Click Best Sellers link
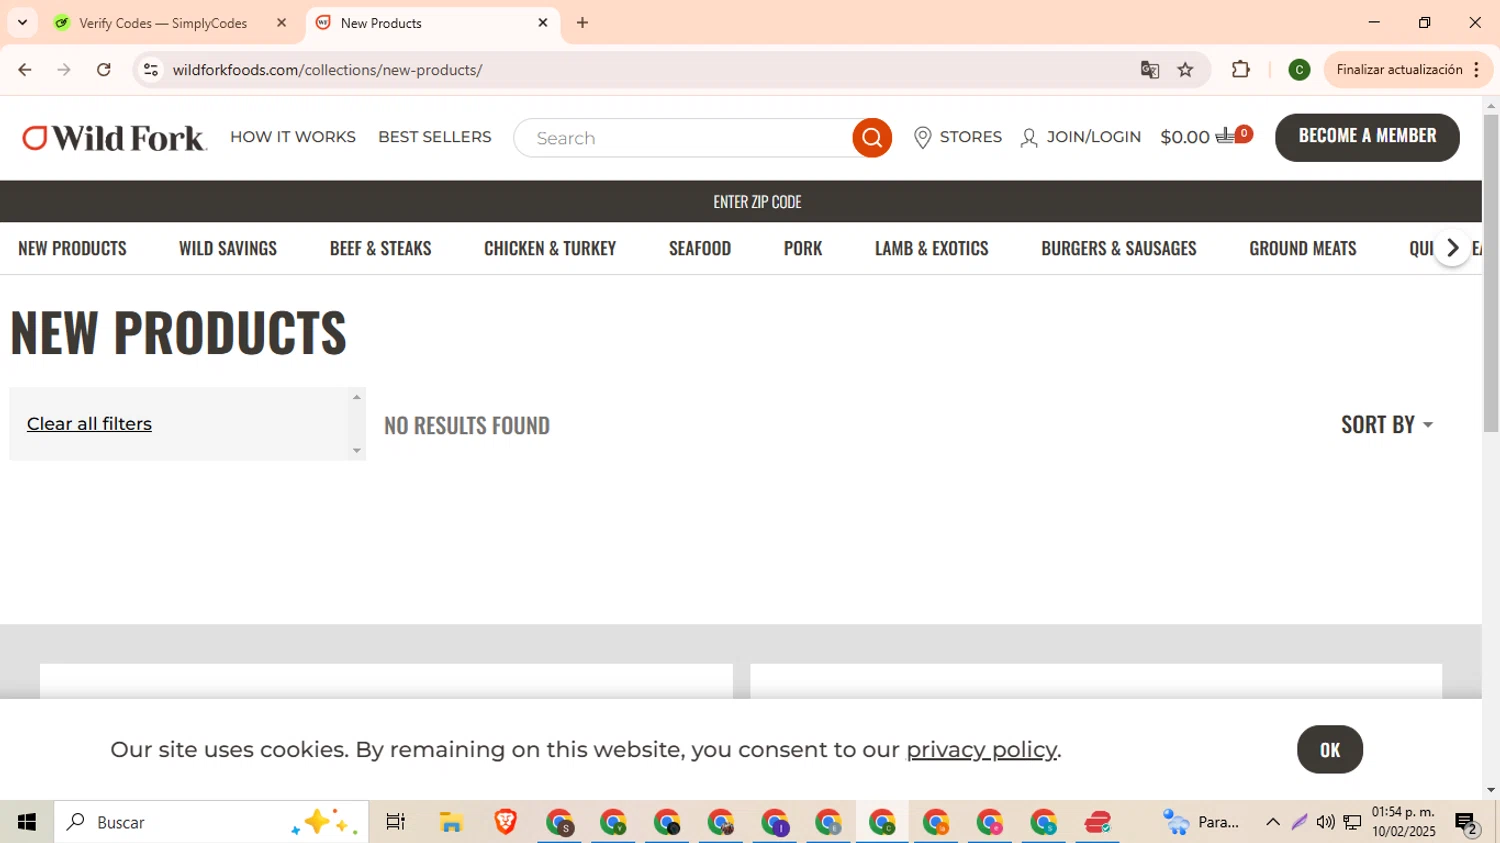Viewport: 1500px width, 843px height. point(435,137)
